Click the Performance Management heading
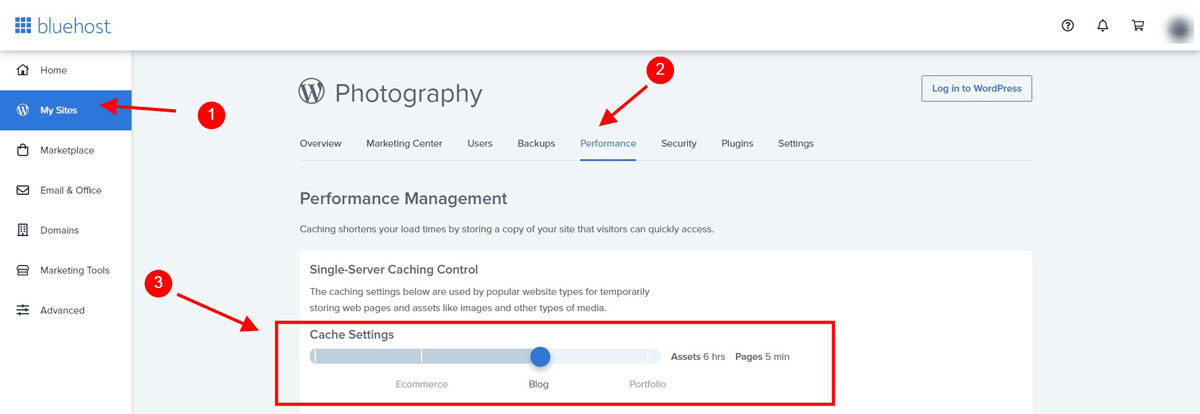This screenshot has width=1200, height=414. click(403, 198)
